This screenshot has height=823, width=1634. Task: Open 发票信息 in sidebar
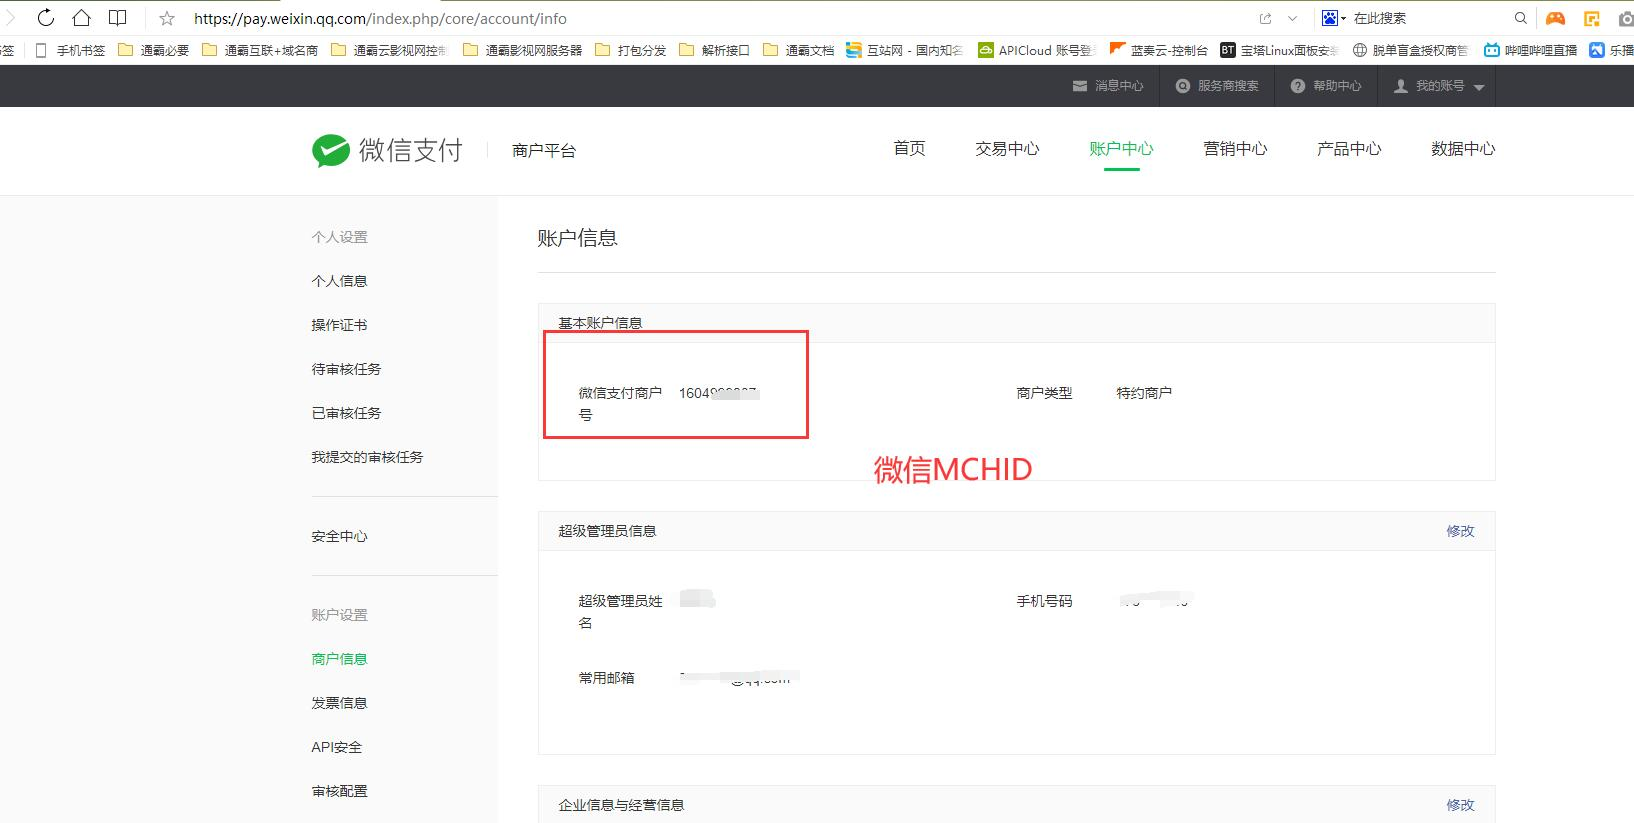coord(339,703)
